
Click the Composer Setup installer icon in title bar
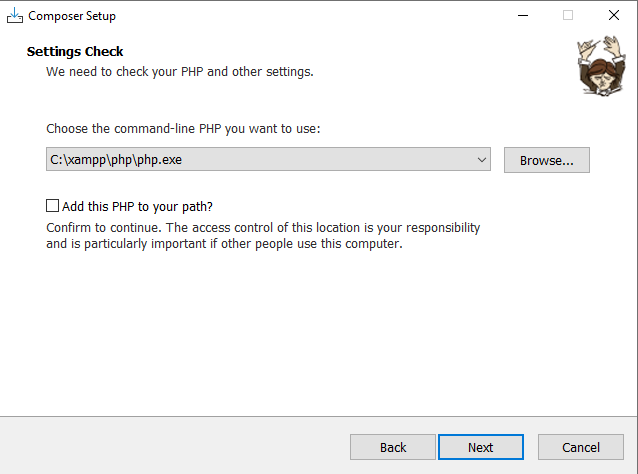(x=14, y=15)
